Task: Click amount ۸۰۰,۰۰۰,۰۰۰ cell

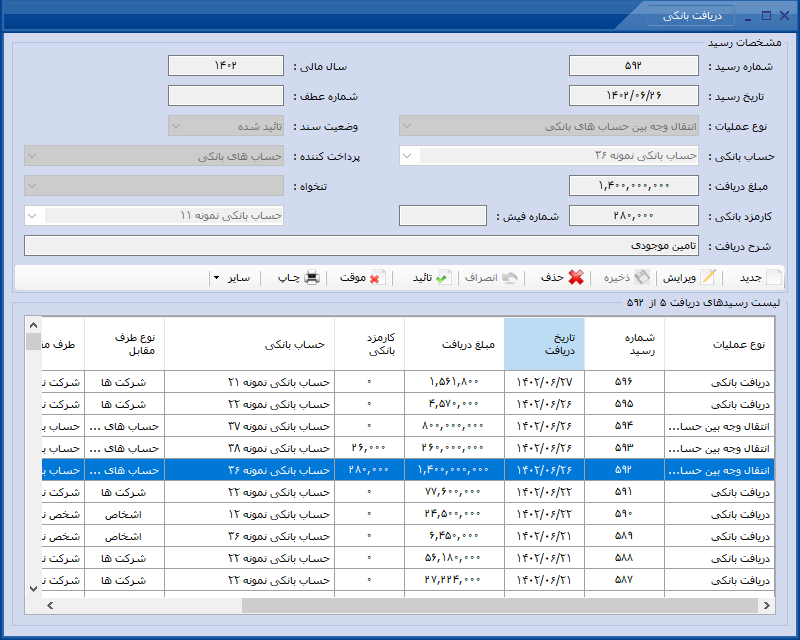Action: (x=455, y=426)
